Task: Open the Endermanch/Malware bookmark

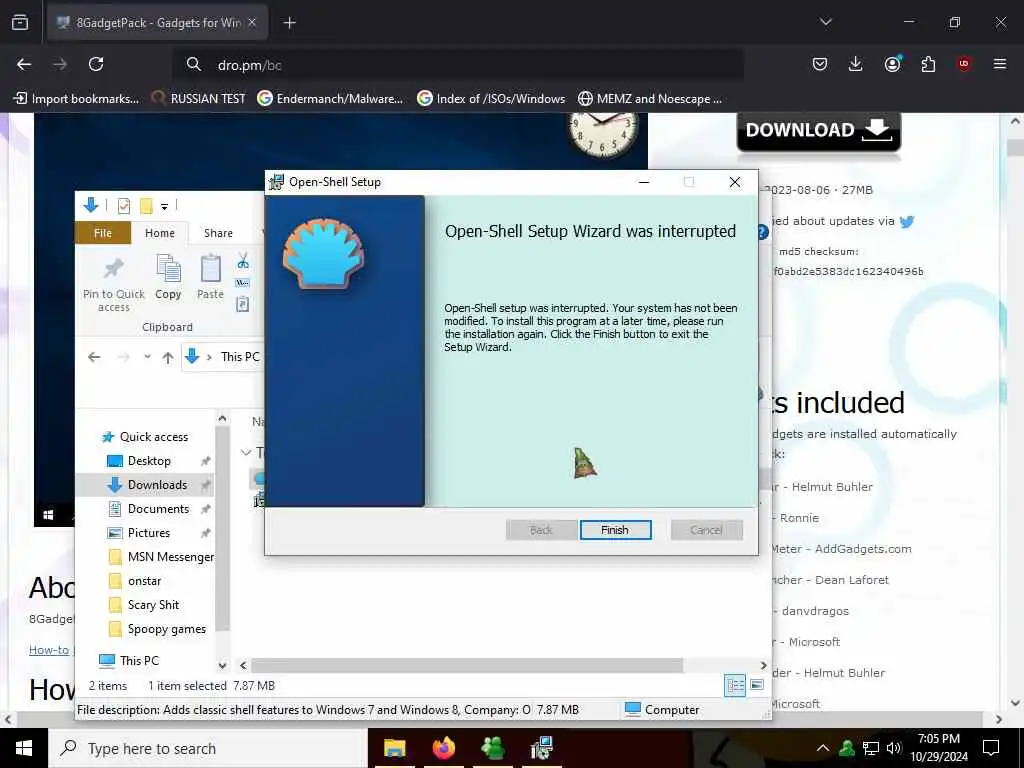Action: point(330,99)
